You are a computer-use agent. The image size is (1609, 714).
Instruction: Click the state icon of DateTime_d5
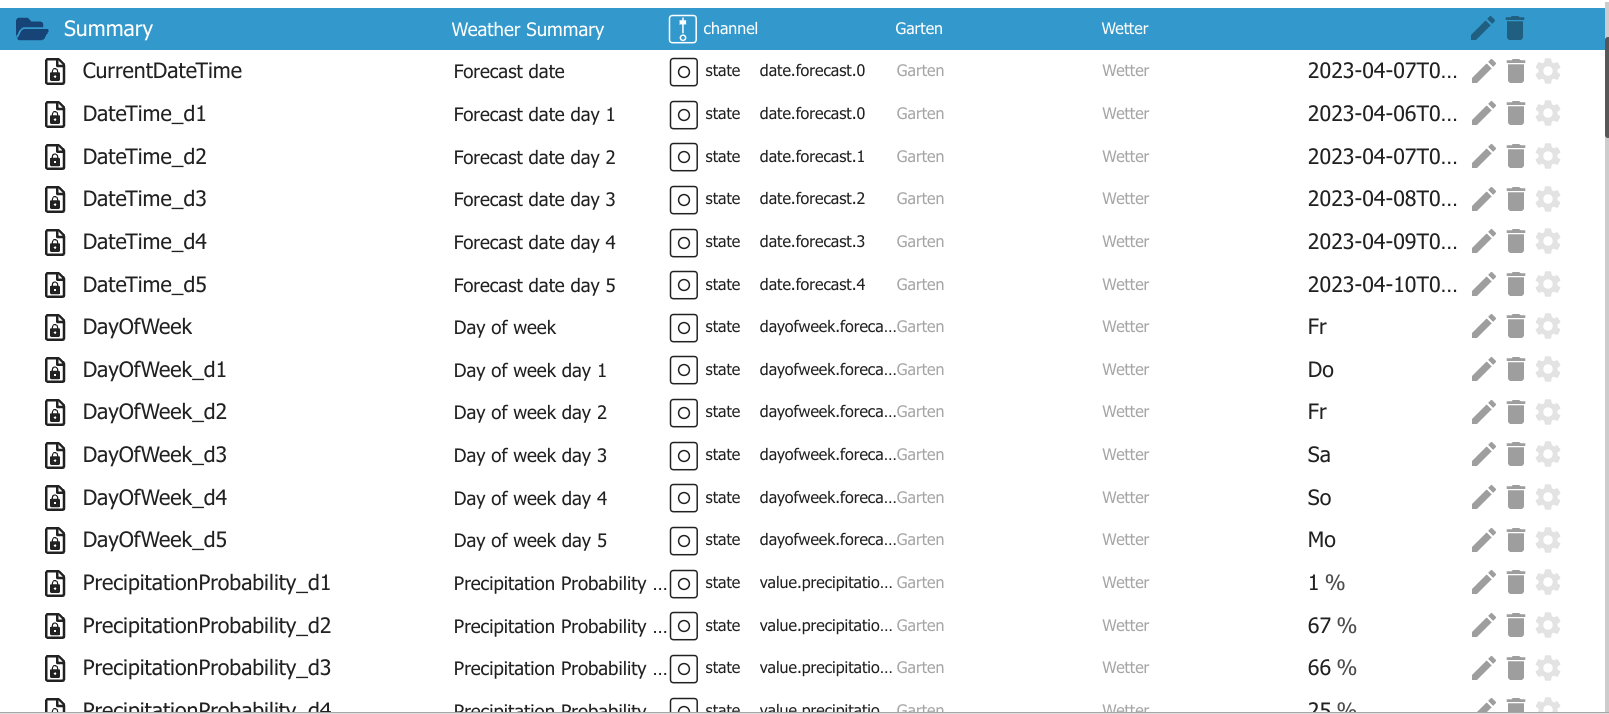683,285
